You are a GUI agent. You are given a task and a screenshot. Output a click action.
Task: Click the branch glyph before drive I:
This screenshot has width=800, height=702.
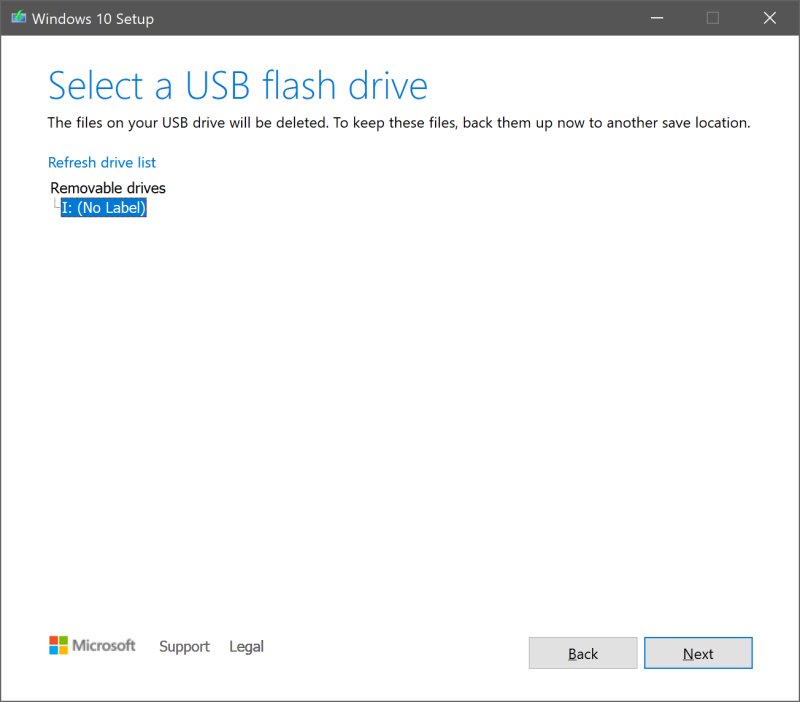point(57,204)
